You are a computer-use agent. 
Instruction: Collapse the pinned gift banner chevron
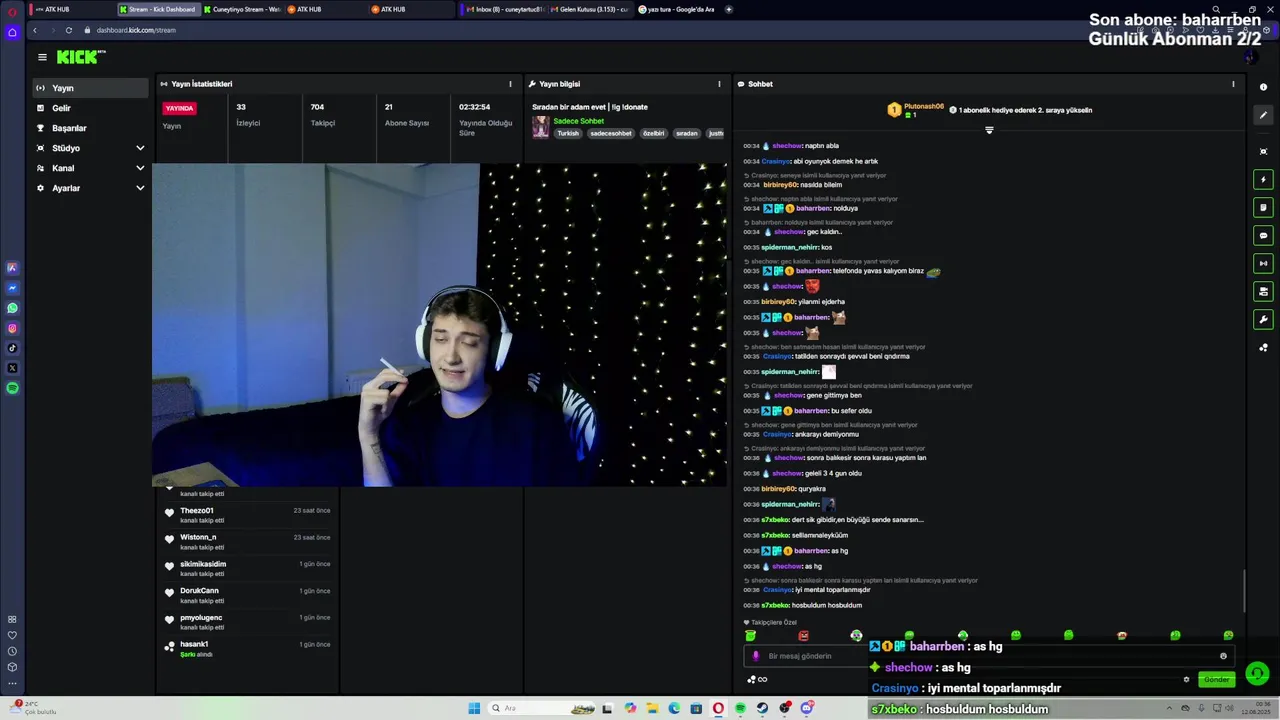pyautogui.click(x=989, y=130)
